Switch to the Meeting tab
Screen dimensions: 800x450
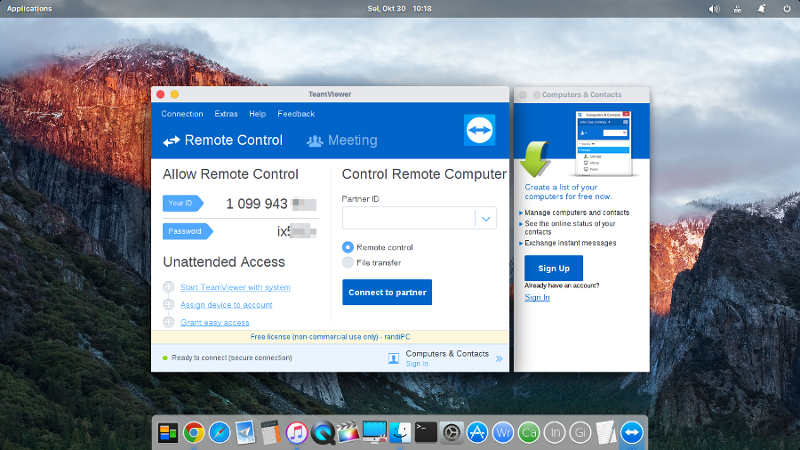342,140
